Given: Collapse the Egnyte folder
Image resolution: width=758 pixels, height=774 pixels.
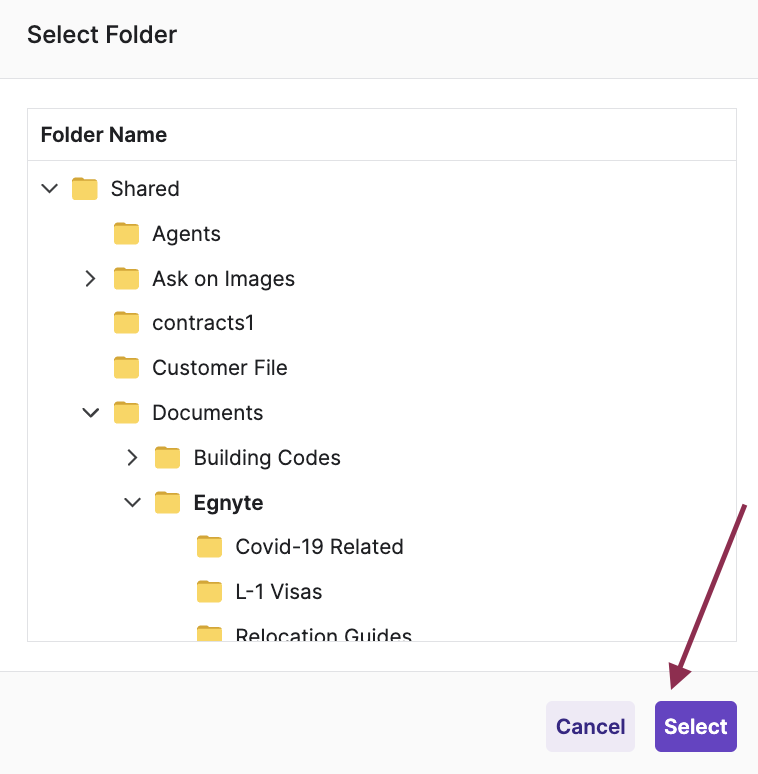Looking at the screenshot, I should click(x=132, y=502).
